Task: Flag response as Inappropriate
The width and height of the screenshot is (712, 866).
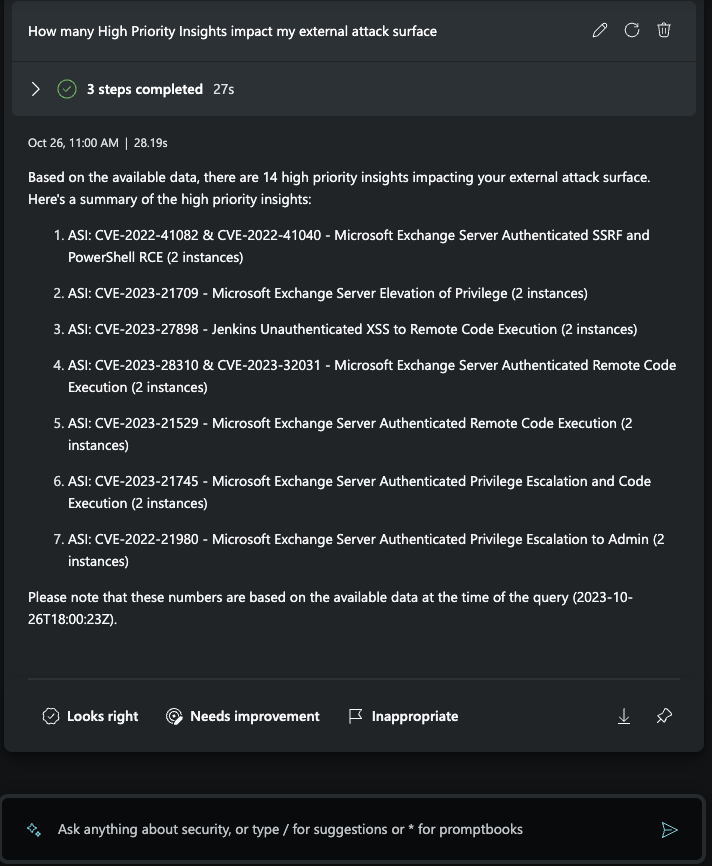Action: coord(403,716)
